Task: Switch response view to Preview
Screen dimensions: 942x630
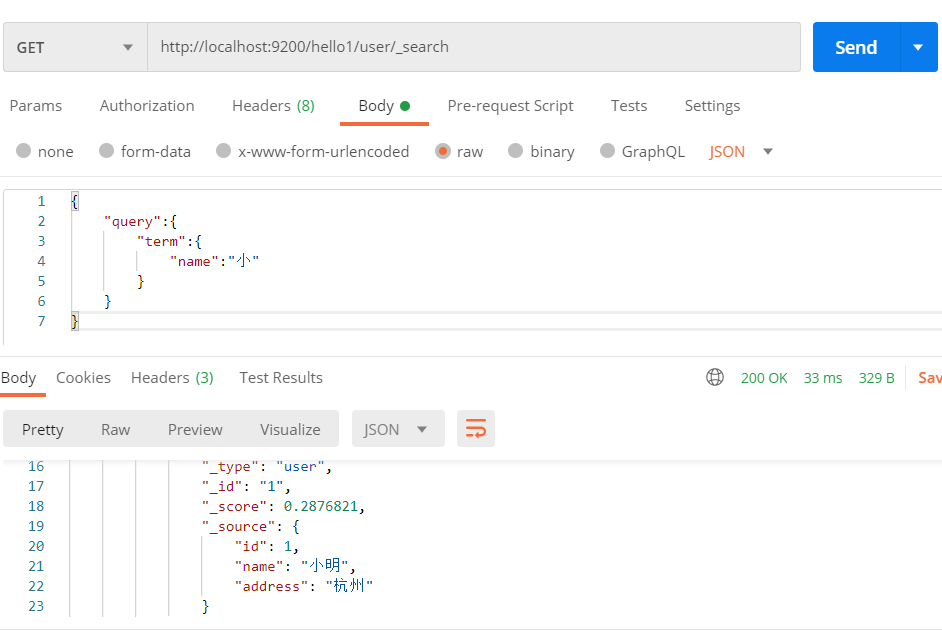Action: (195, 429)
